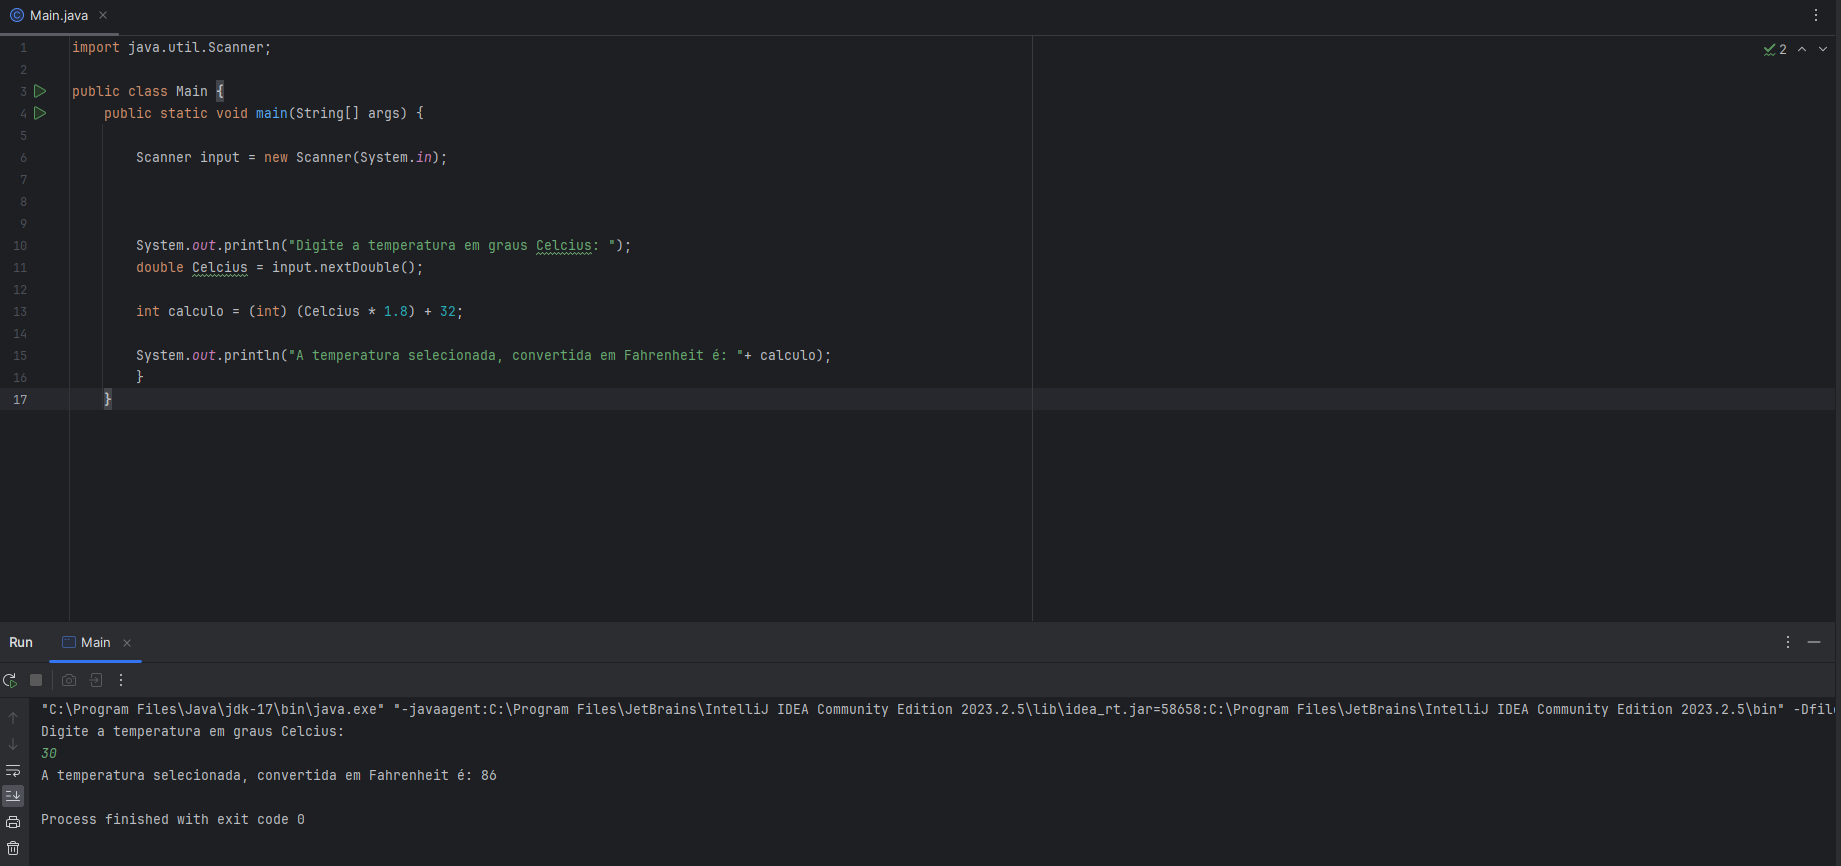
Task: Click the 'Process finished with exit code 0' text
Action: click(173, 819)
